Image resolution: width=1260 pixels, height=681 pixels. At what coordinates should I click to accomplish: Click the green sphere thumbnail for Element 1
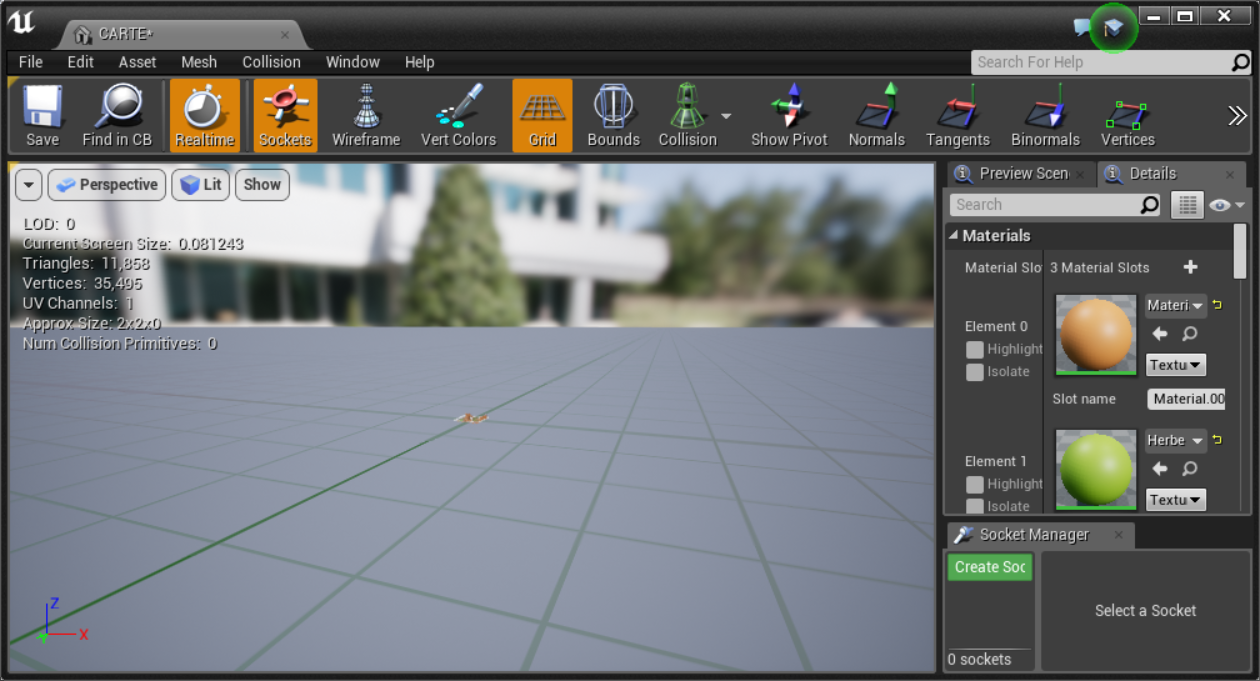coord(1094,470)
